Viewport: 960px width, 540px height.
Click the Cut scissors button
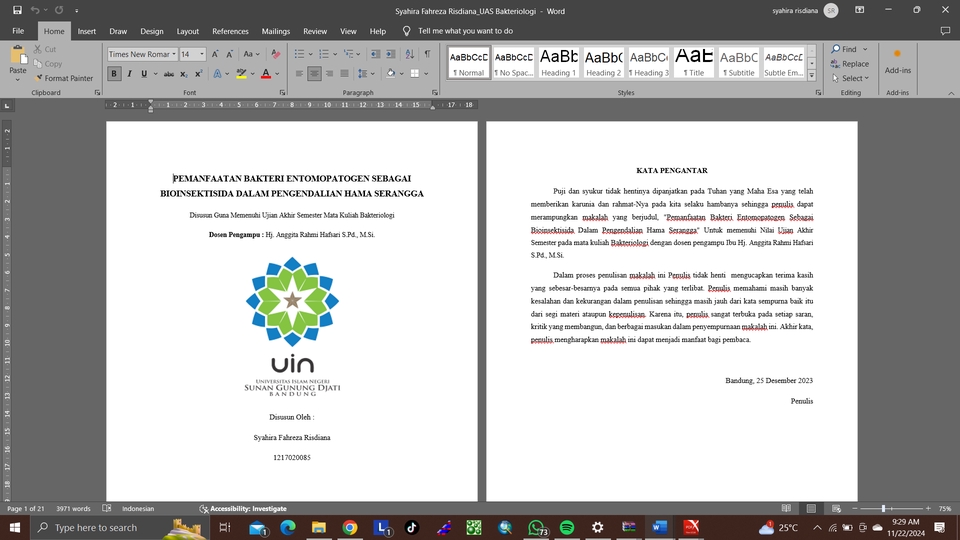tap(45, 49)
